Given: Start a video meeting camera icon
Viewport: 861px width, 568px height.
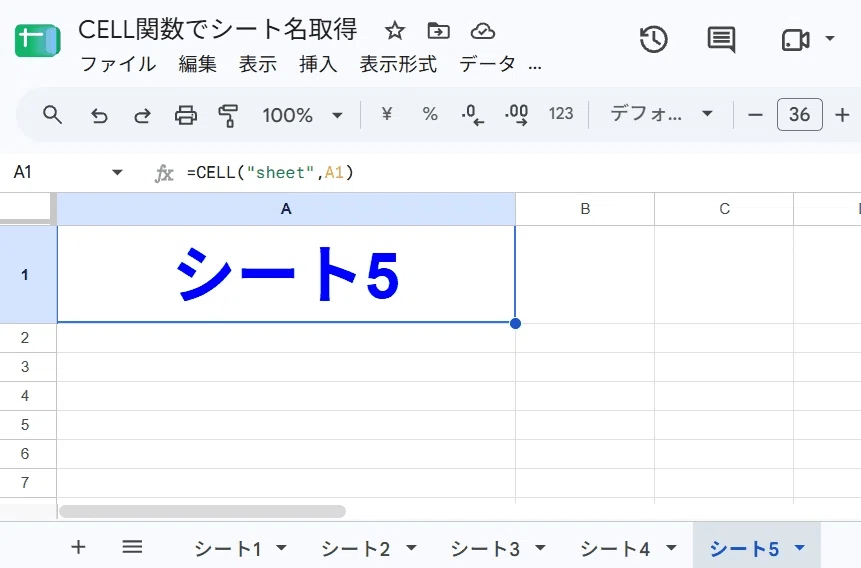Looking at the screenshot, I should click(x=795, y=40).
